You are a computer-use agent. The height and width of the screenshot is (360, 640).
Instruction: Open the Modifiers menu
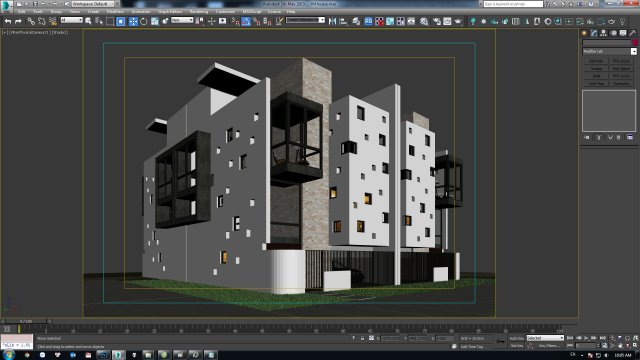[115, 12]
